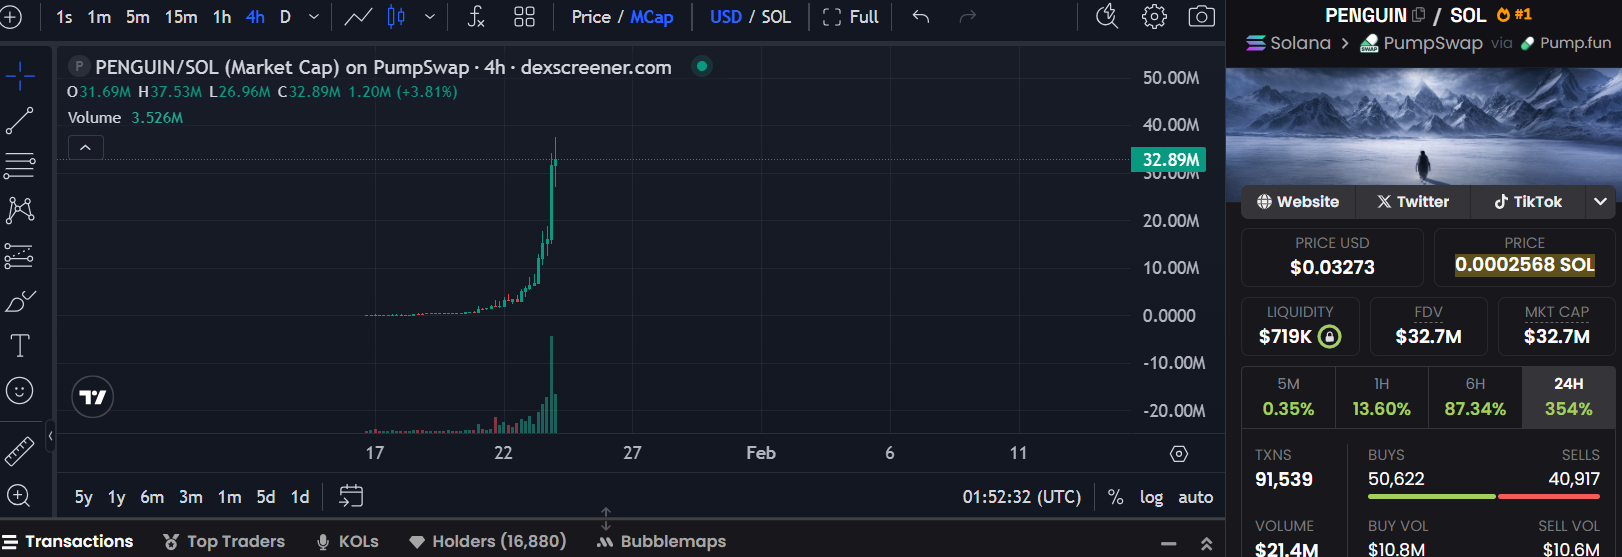1622x557 pixels.
Task: Toggle percent scale mode
Action: pyautogui.click(x=1115, y=497)
